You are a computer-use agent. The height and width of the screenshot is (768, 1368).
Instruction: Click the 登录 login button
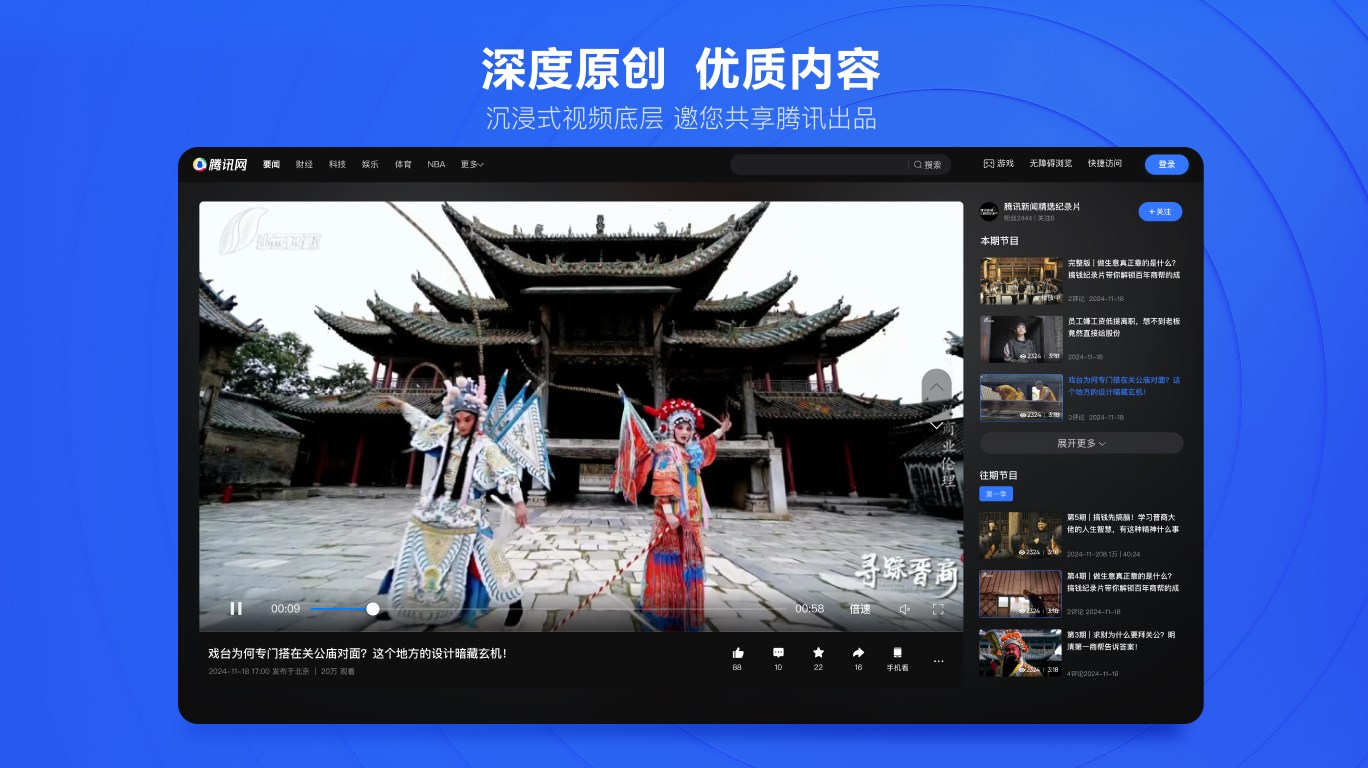(1167, 164)
